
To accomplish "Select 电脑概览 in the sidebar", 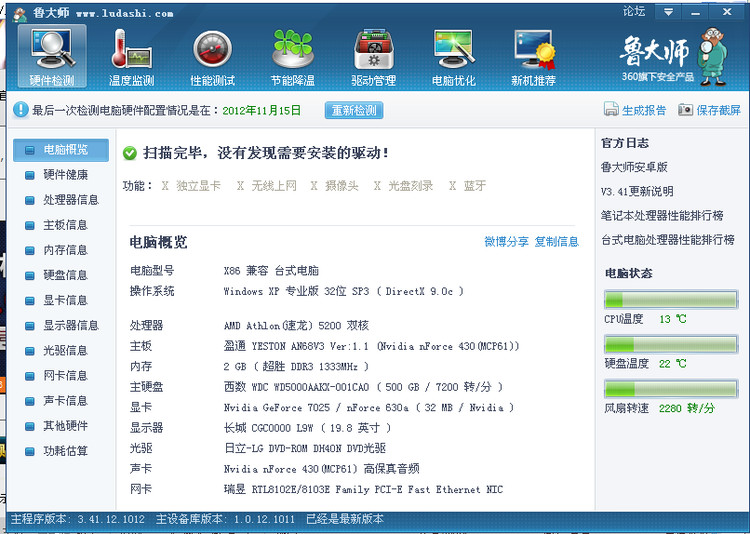I will [61, 150].
